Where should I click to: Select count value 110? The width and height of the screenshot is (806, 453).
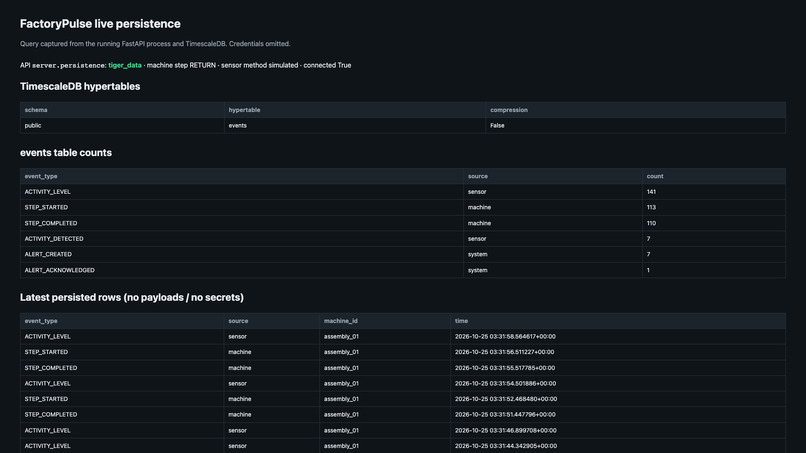tap(651, 223)
